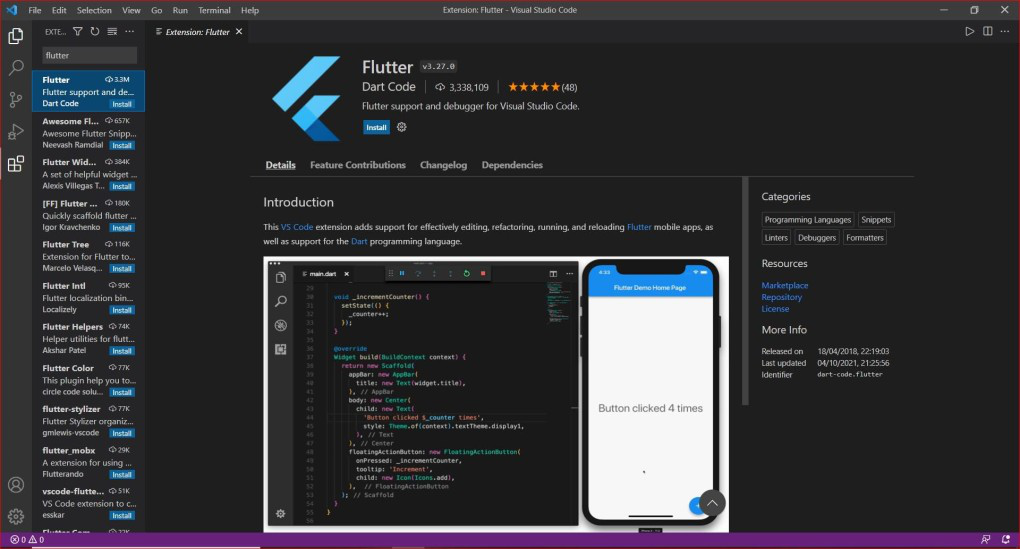Click the VS Code logo icon

point(12,10)
